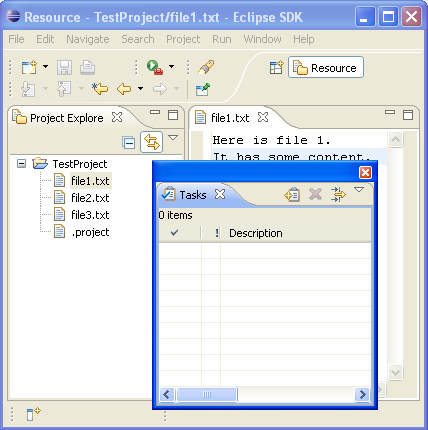Viewport: 428px width, 430px height.
Task: Click the Print toolbar icon
Action: (x=87, y=67)
